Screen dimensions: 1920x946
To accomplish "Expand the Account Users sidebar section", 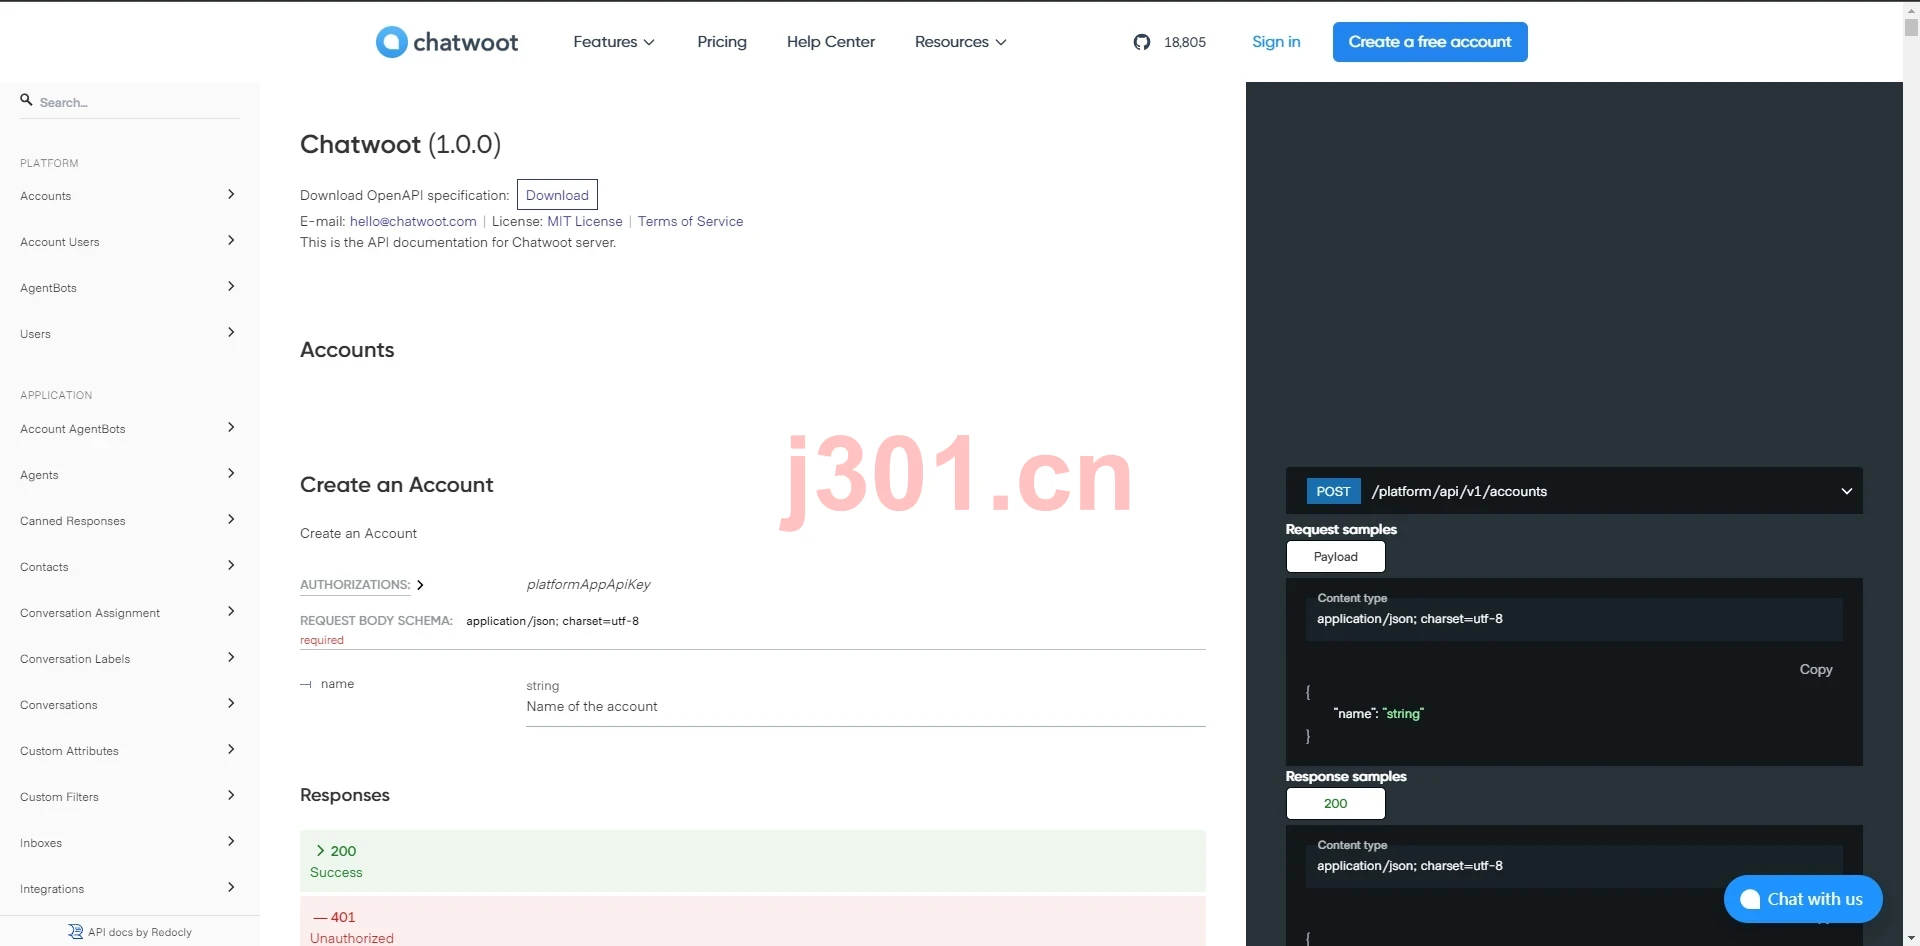I will (x=130, y=242).
